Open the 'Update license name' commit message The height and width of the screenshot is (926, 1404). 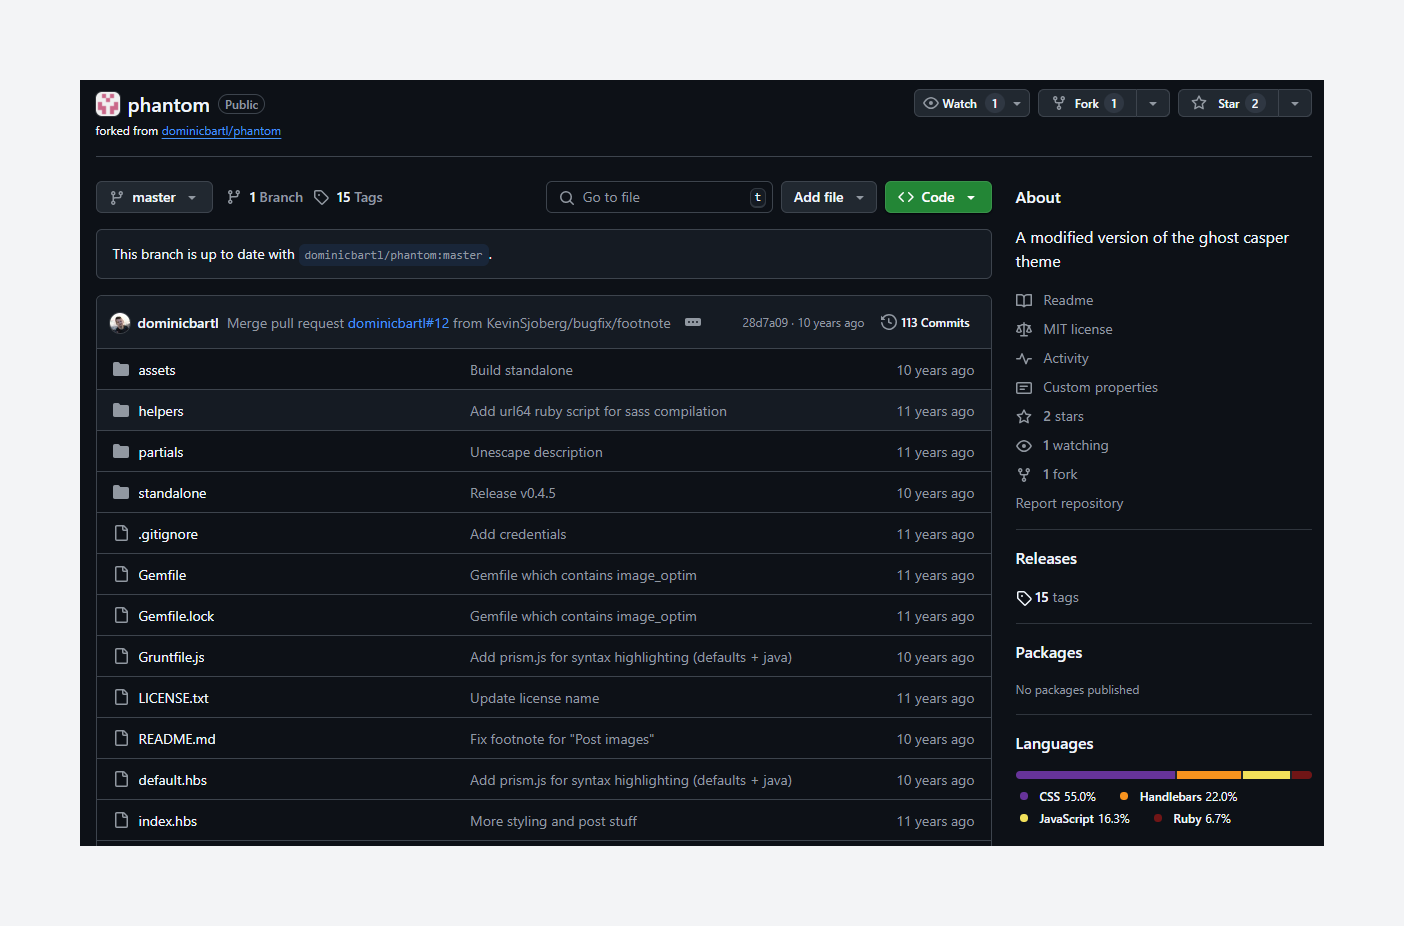pyautogui.click(x=535, y=698)
